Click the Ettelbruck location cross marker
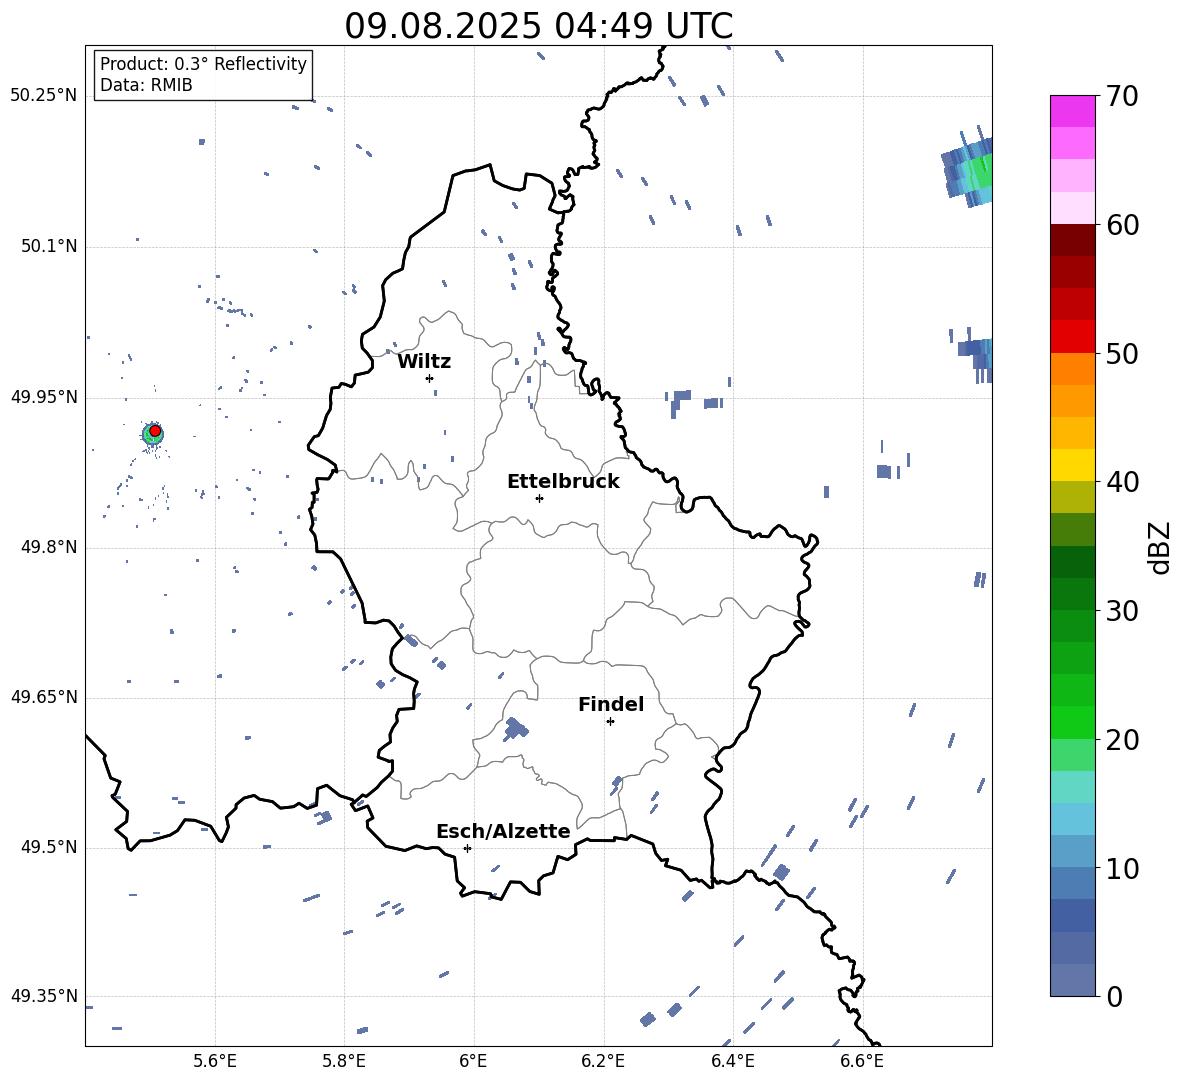The height and width of the screenshot is (1081, 1184). (x=539, y=498)
